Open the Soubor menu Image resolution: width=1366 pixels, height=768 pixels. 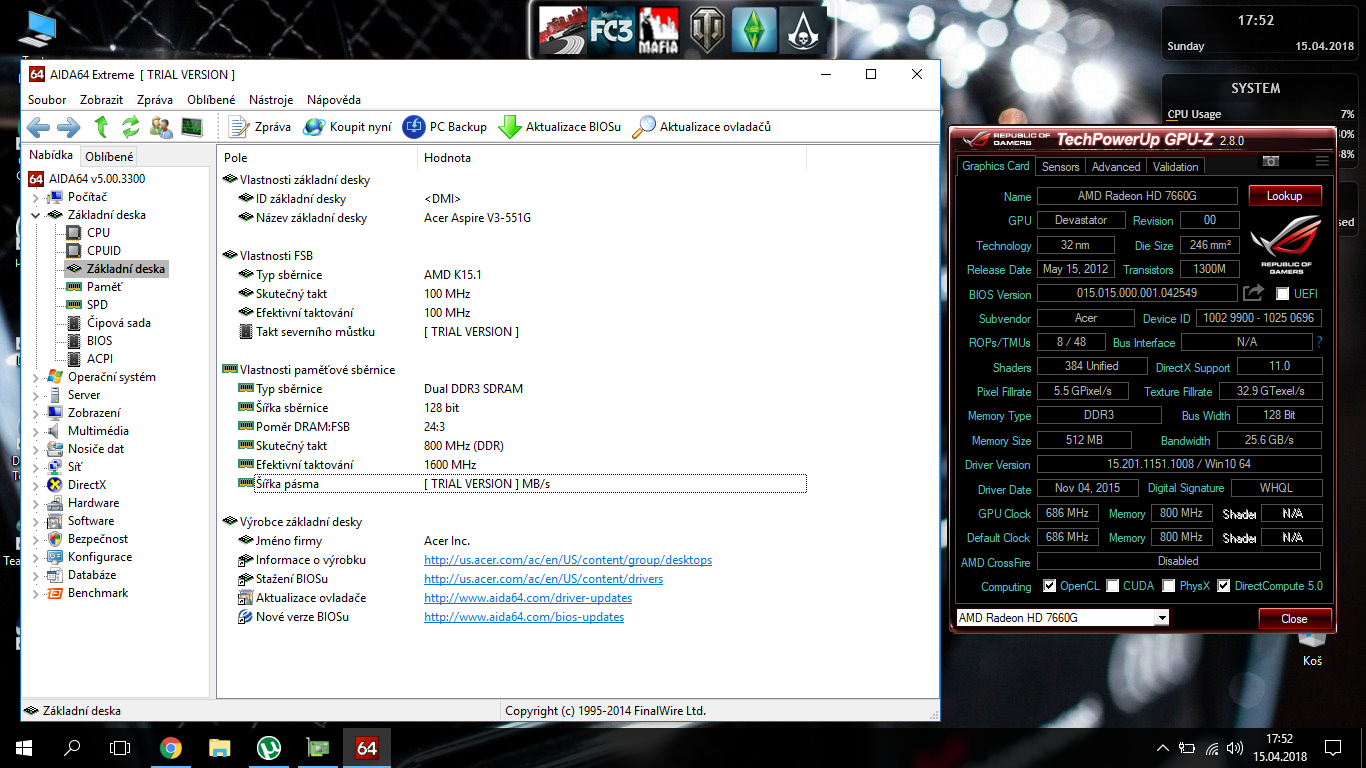(47, 100)
